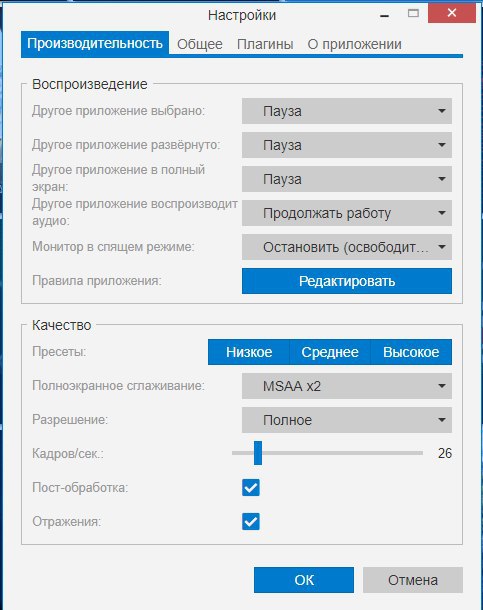Expand the Монитор в спящем режиме dropdown
The width and height of the screenshot is (483, 610).
(346, 247)
